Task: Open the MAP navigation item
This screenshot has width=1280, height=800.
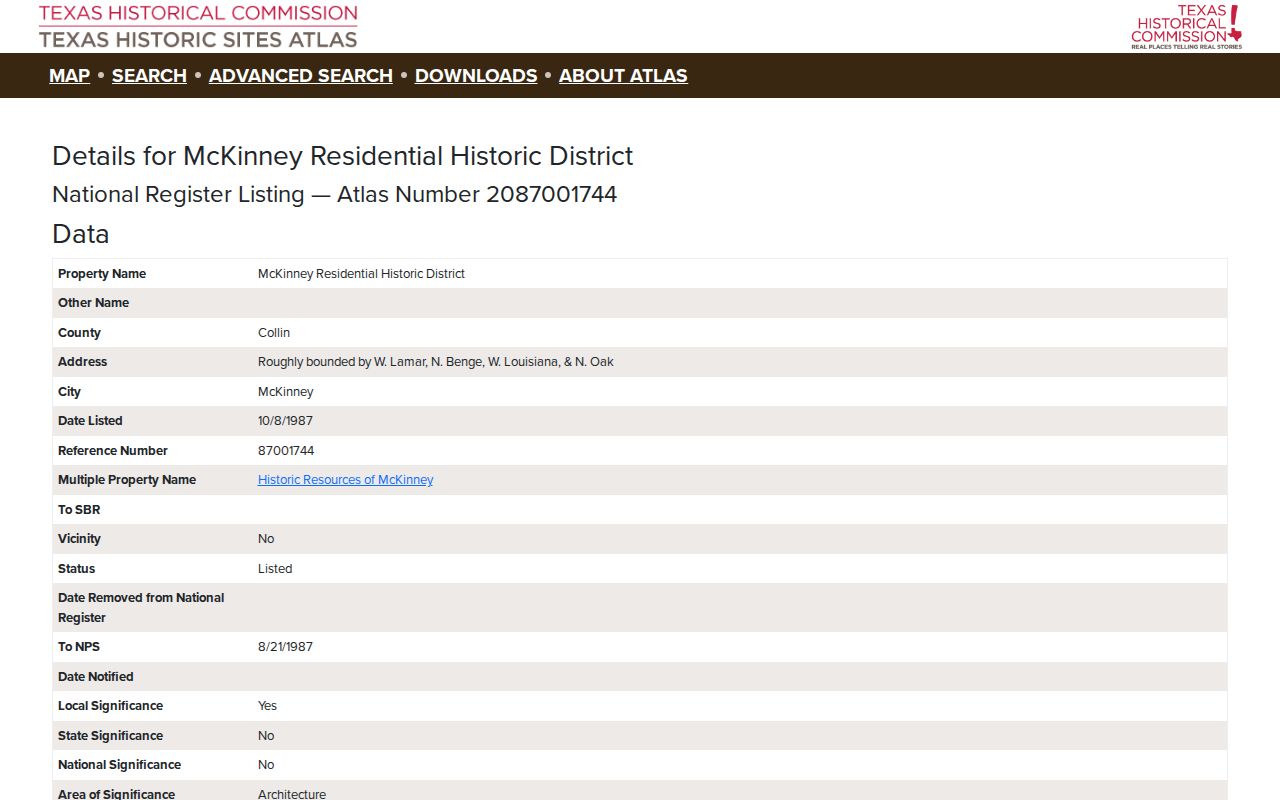Action: click(69, 76)
